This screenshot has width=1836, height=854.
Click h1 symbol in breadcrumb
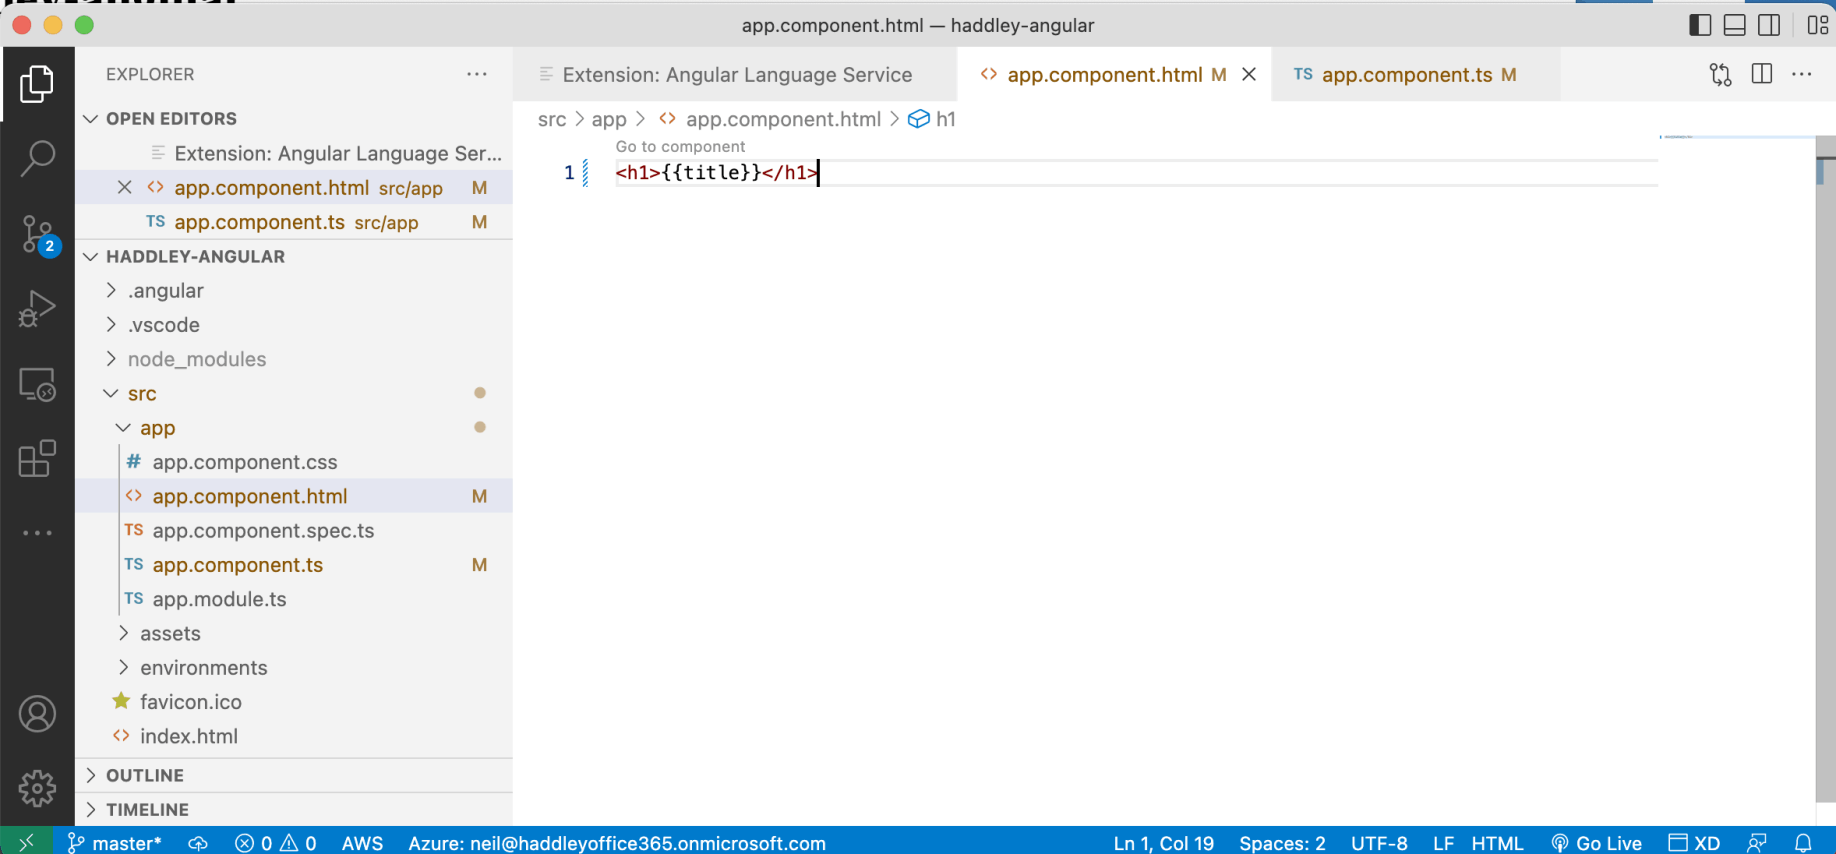[932, 119]
